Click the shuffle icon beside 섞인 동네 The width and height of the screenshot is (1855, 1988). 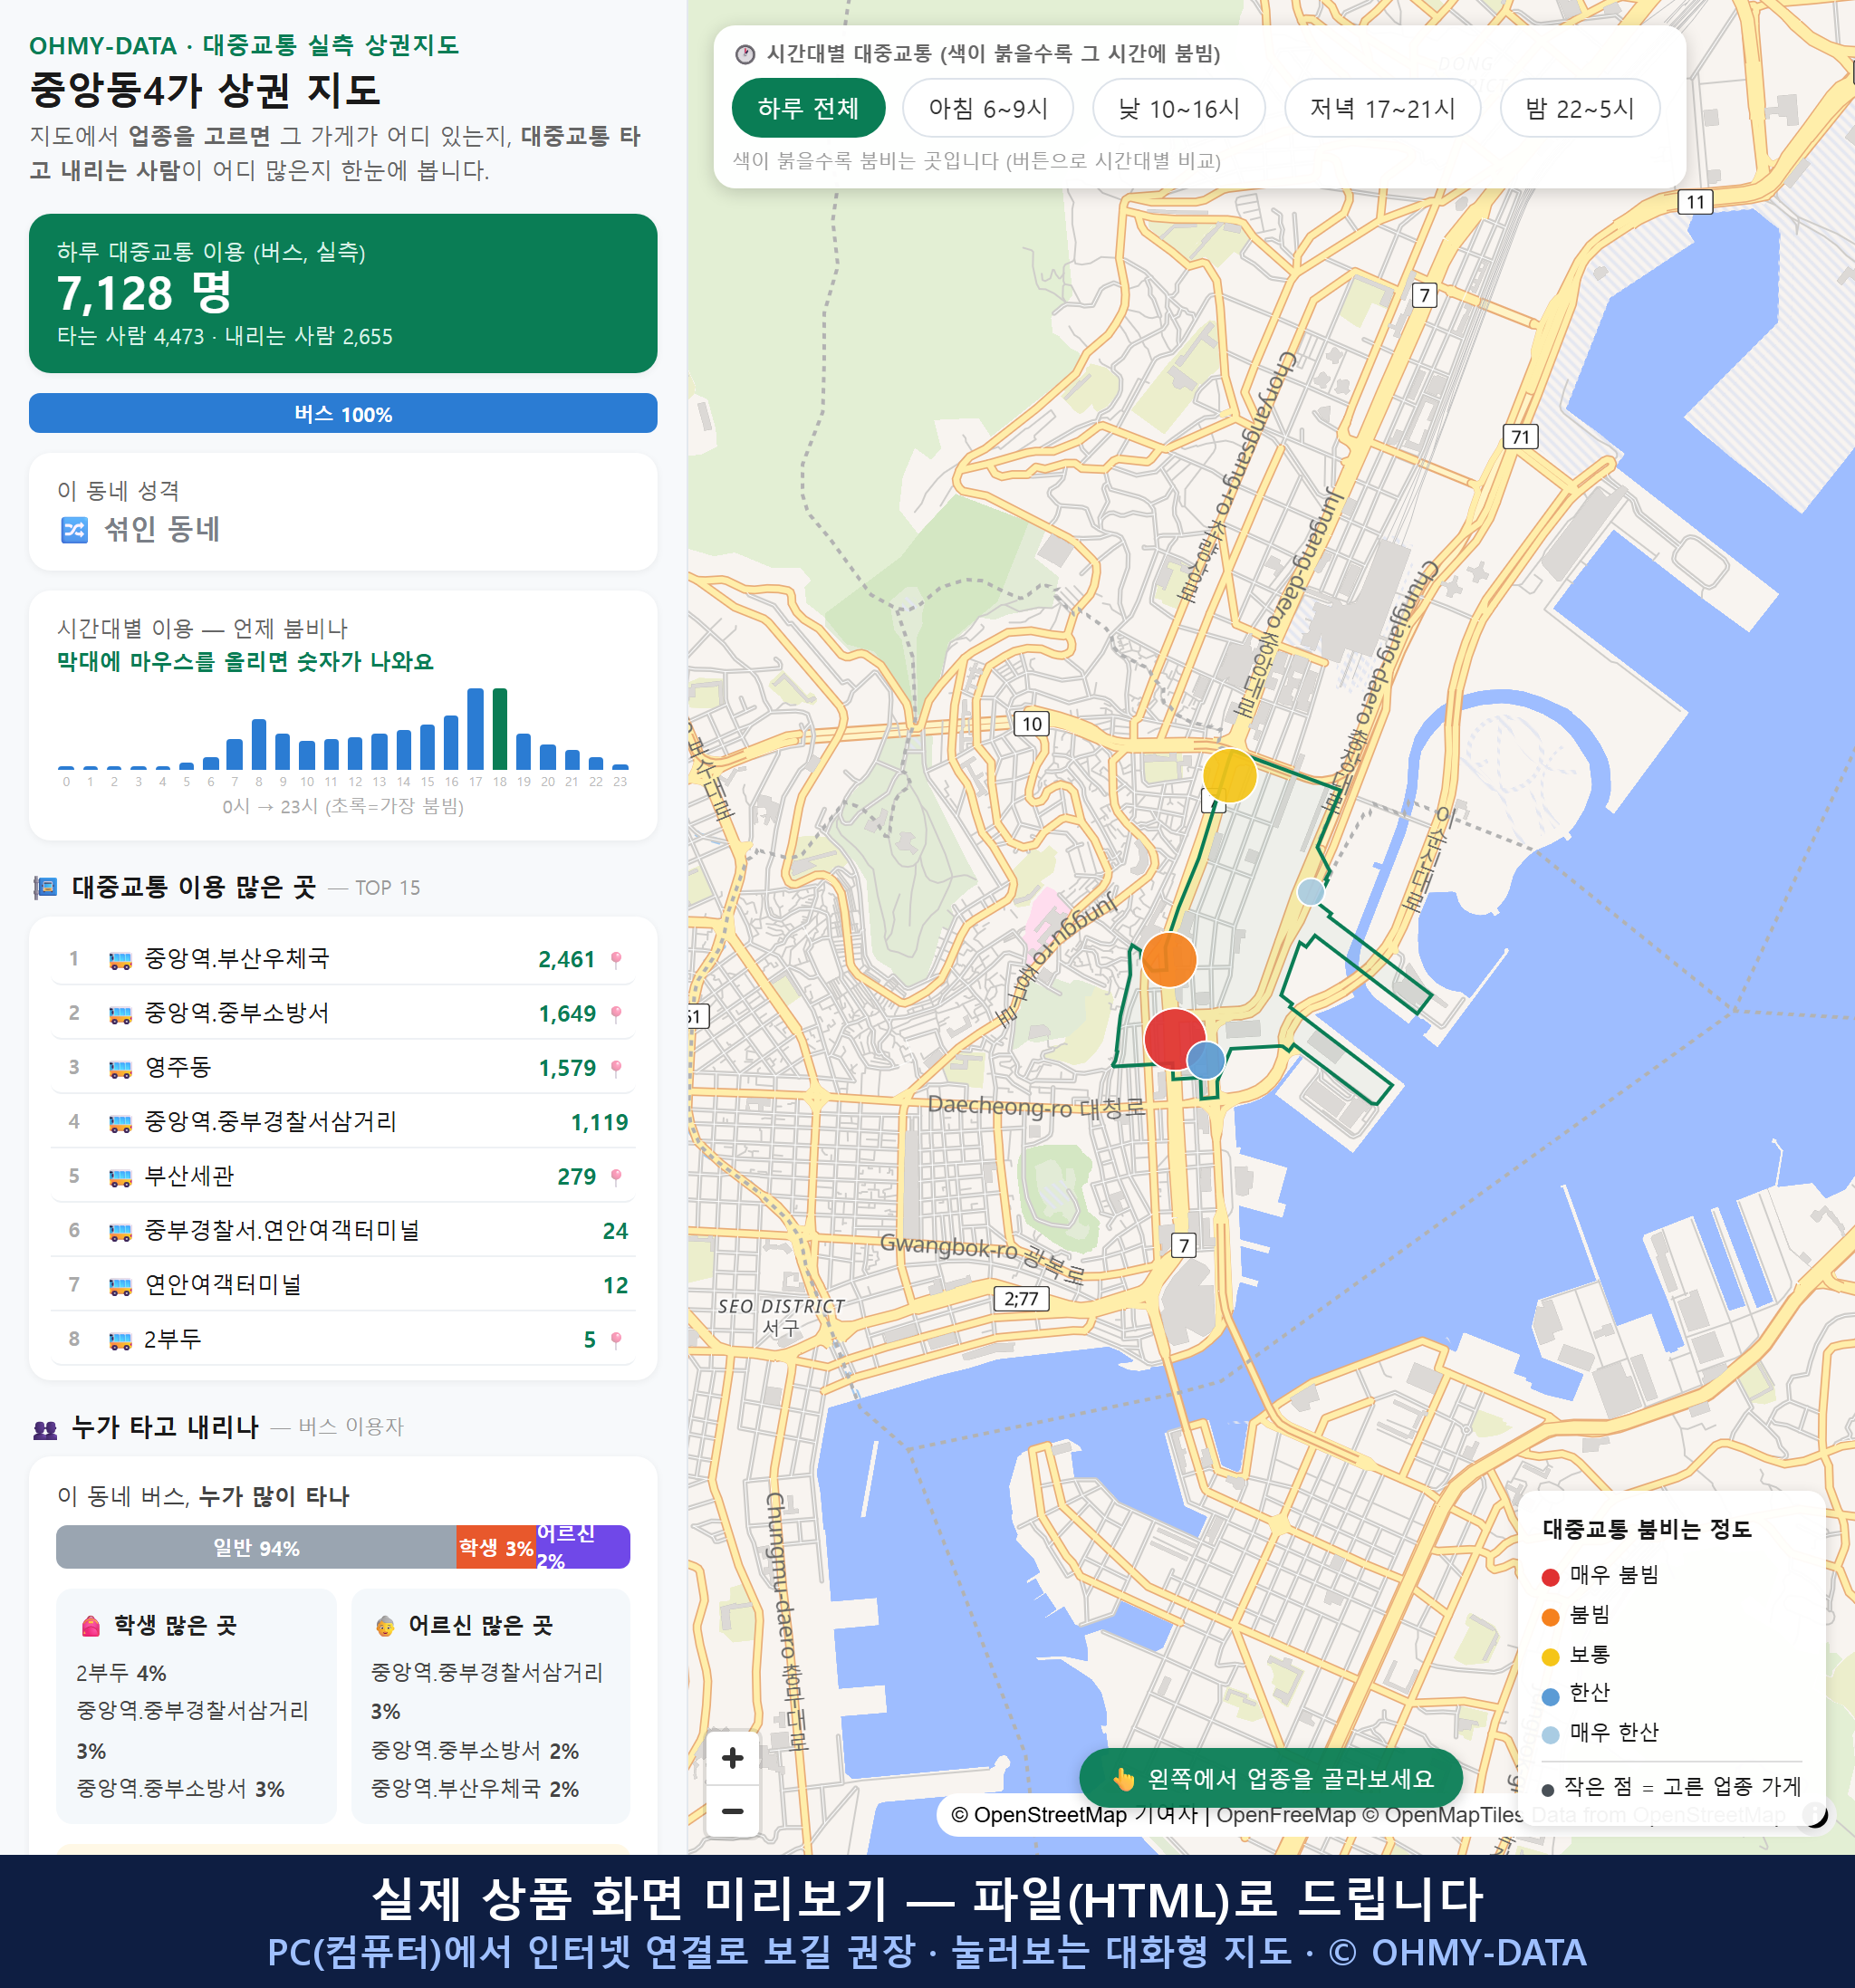pyautogui.click(x=74, y=529)
